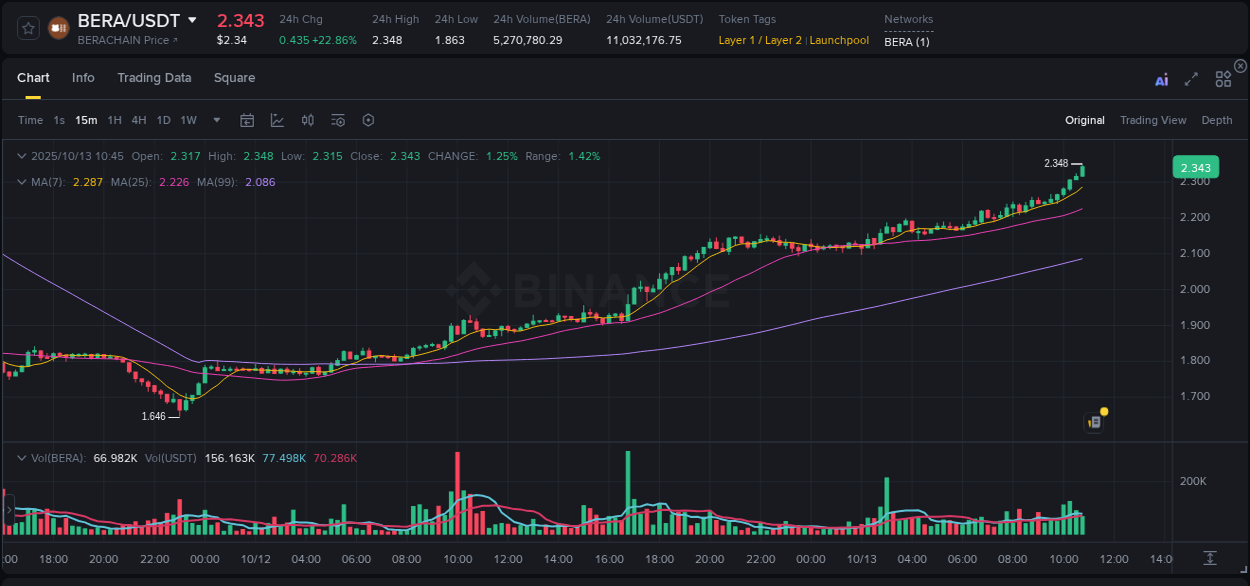Select the 1D timeframe

(163, 119)
